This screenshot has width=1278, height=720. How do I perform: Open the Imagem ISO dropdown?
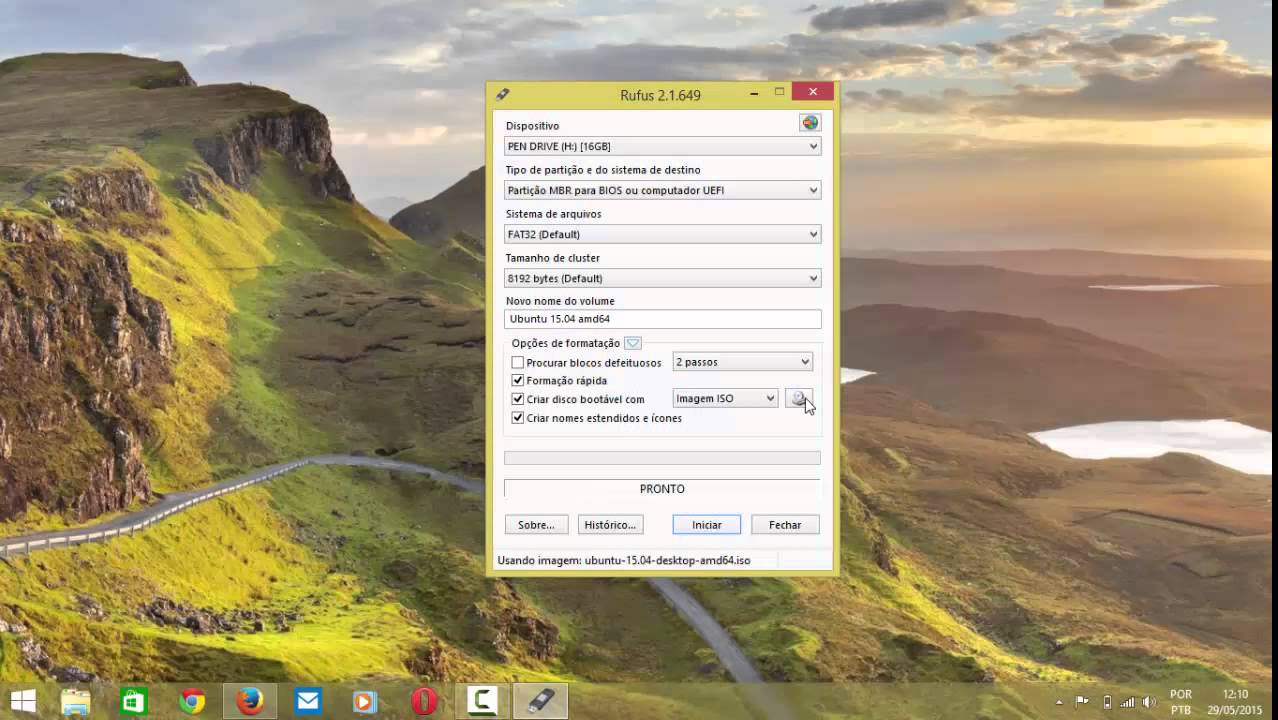coord(725,398)
